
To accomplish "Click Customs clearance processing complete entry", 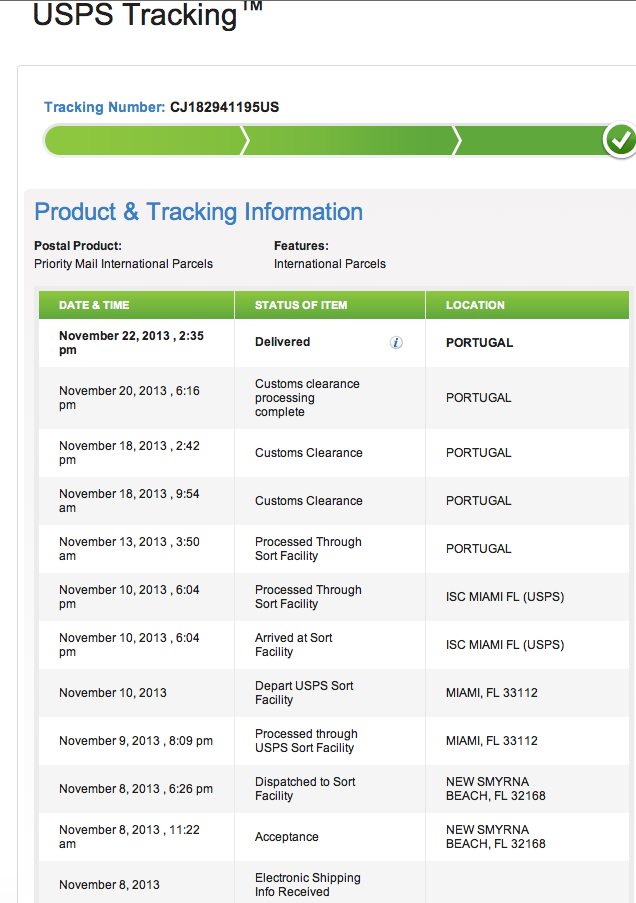I will pyautogui.click(x=307, y=398).
